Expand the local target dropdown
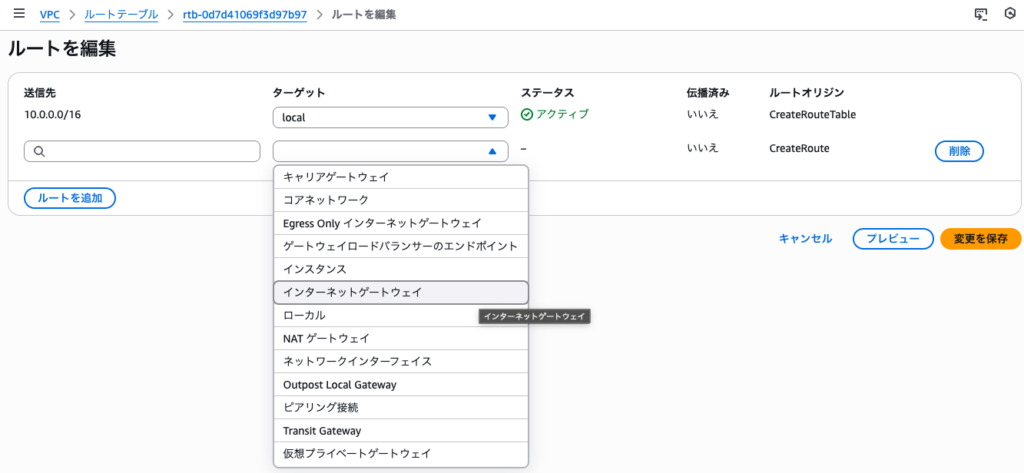The height and width of the screenshot is (473, 1024). point(390,118)
